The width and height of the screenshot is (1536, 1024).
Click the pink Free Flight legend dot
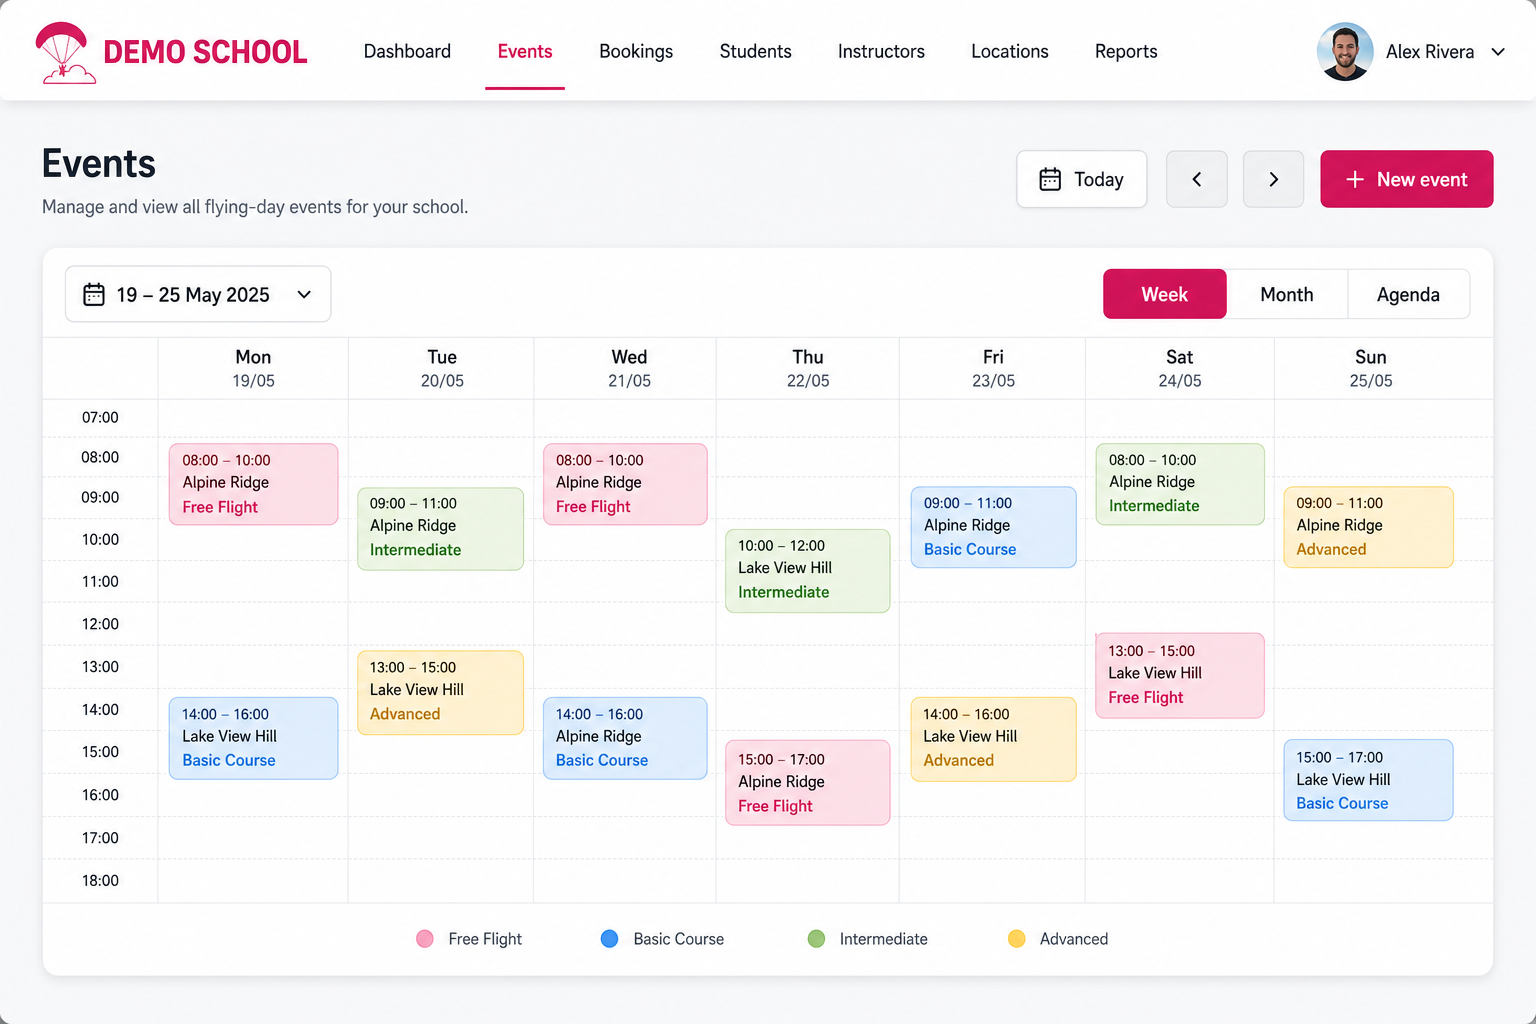[x=425, y=939]
